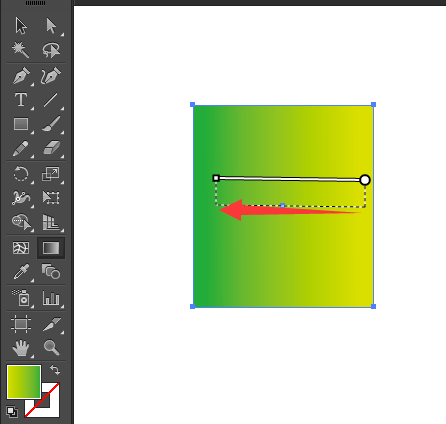Click the top-left anchor of the rectangle
Image resolution: width=446 pixels, height=424 pixels.
click(192, 105)
